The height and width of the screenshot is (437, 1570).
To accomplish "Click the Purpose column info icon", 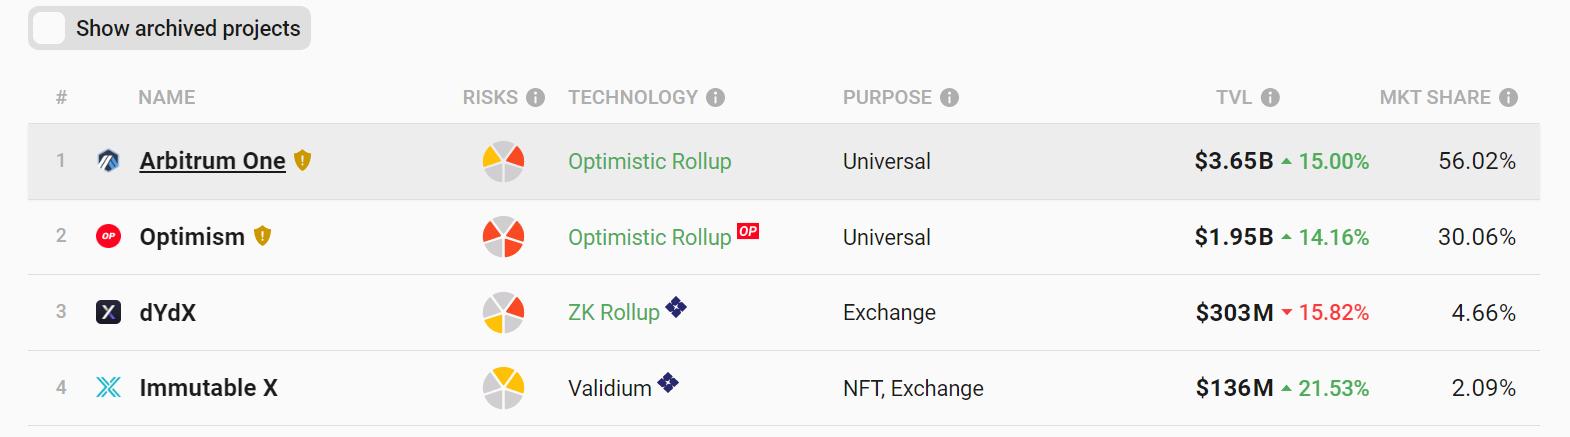I will point(949,97).
